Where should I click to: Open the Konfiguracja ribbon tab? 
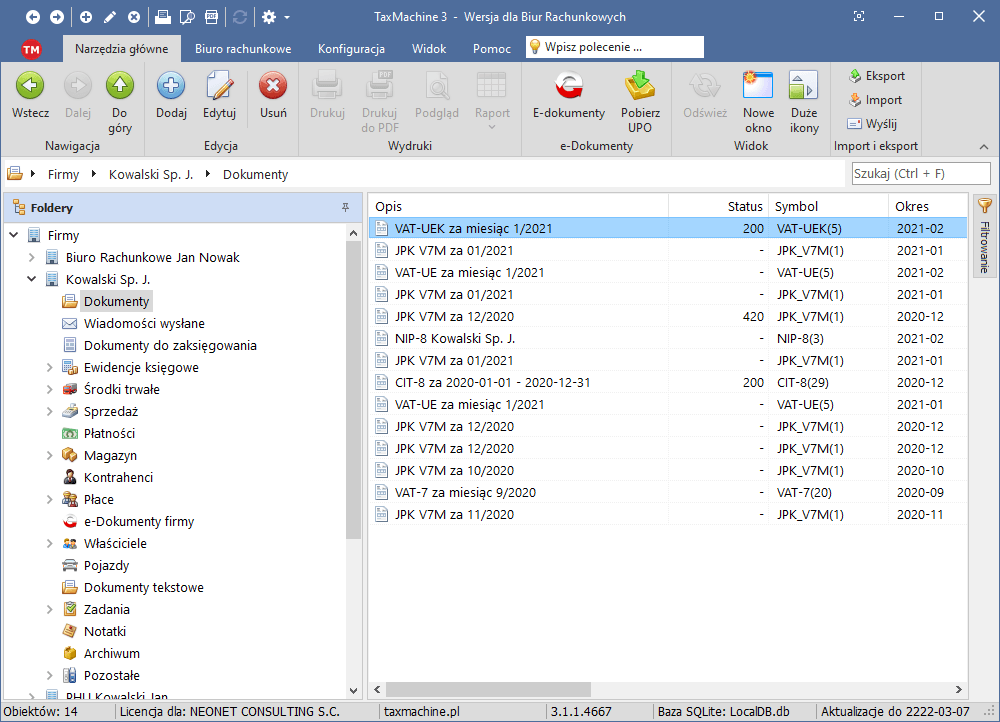click(351, 48)
